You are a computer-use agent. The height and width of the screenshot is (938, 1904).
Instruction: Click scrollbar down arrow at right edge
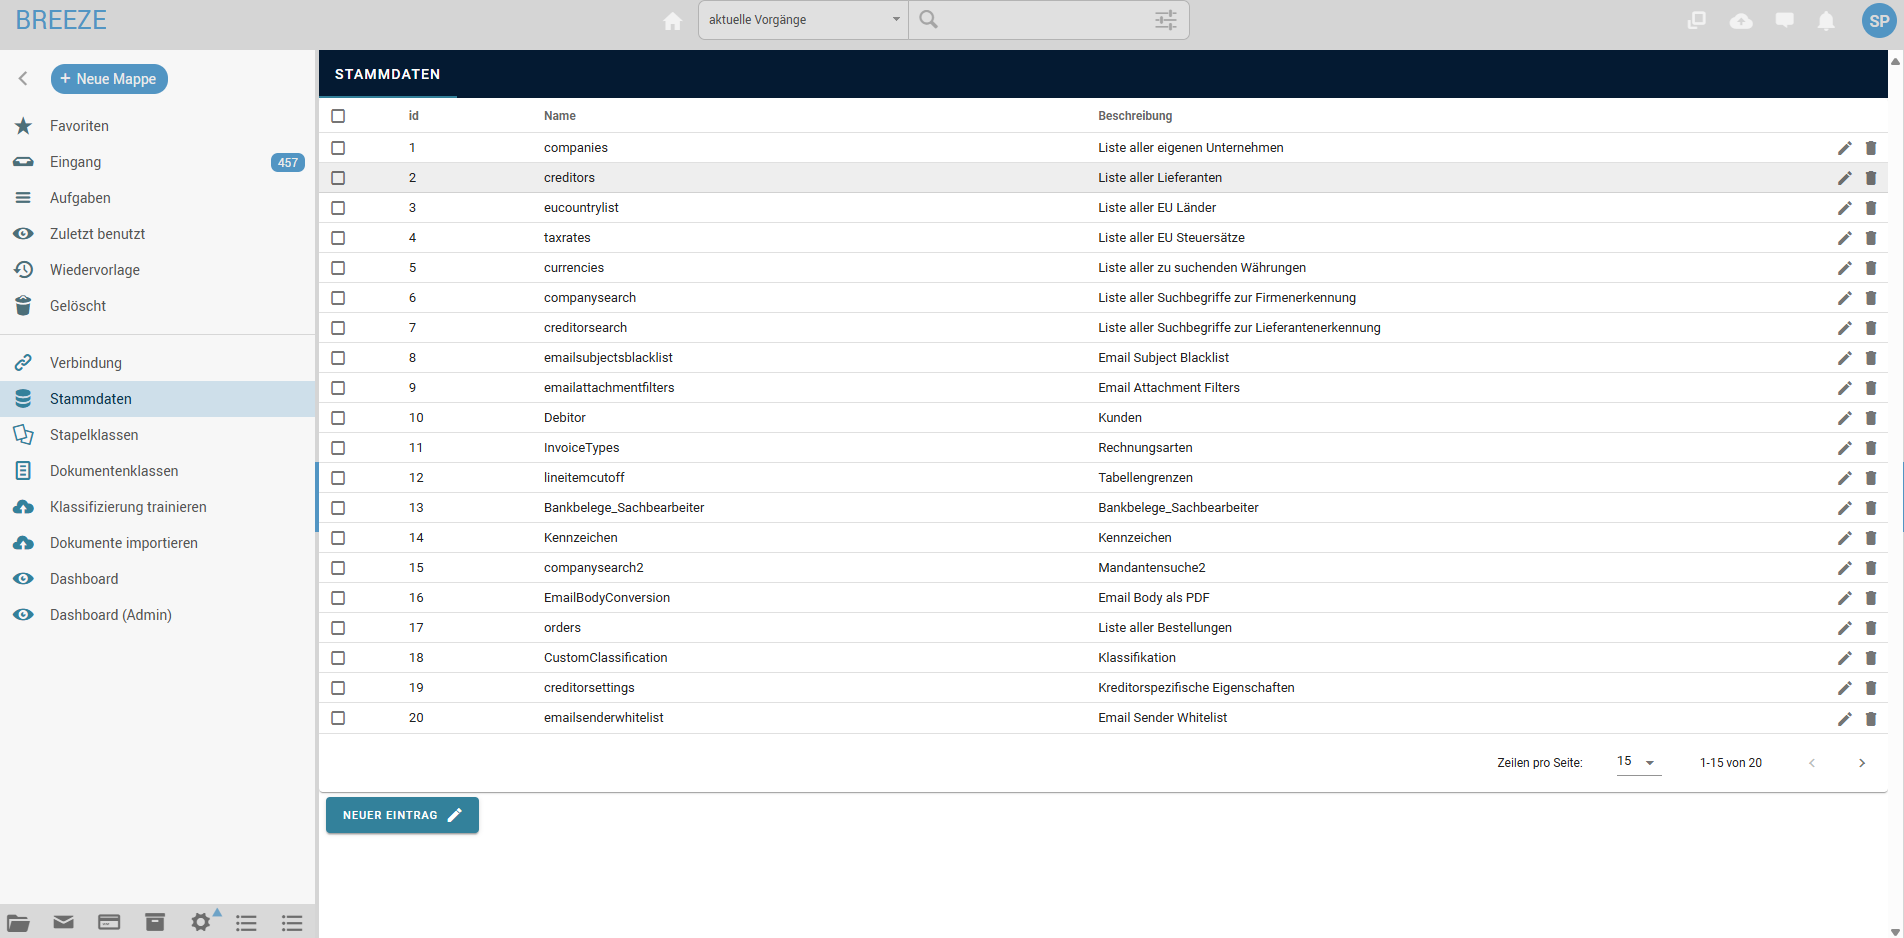tap(1895, 931)
